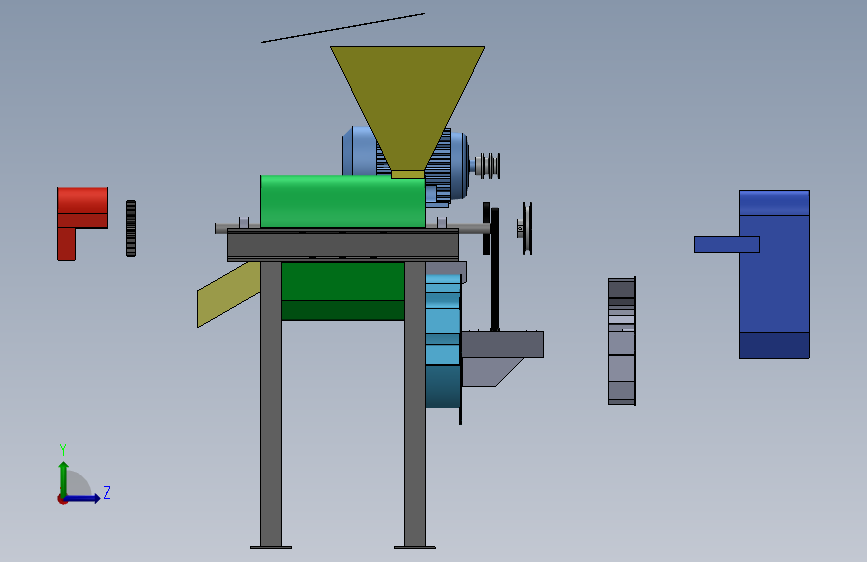The image size is (867, 562).
Task: Select the bright green upper housing cover
Action: pyautogui.click(x=343, y=201)
